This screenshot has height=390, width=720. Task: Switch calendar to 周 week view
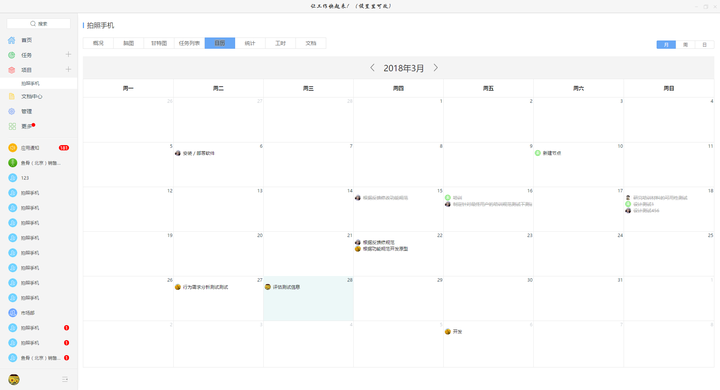click(685, 45)
